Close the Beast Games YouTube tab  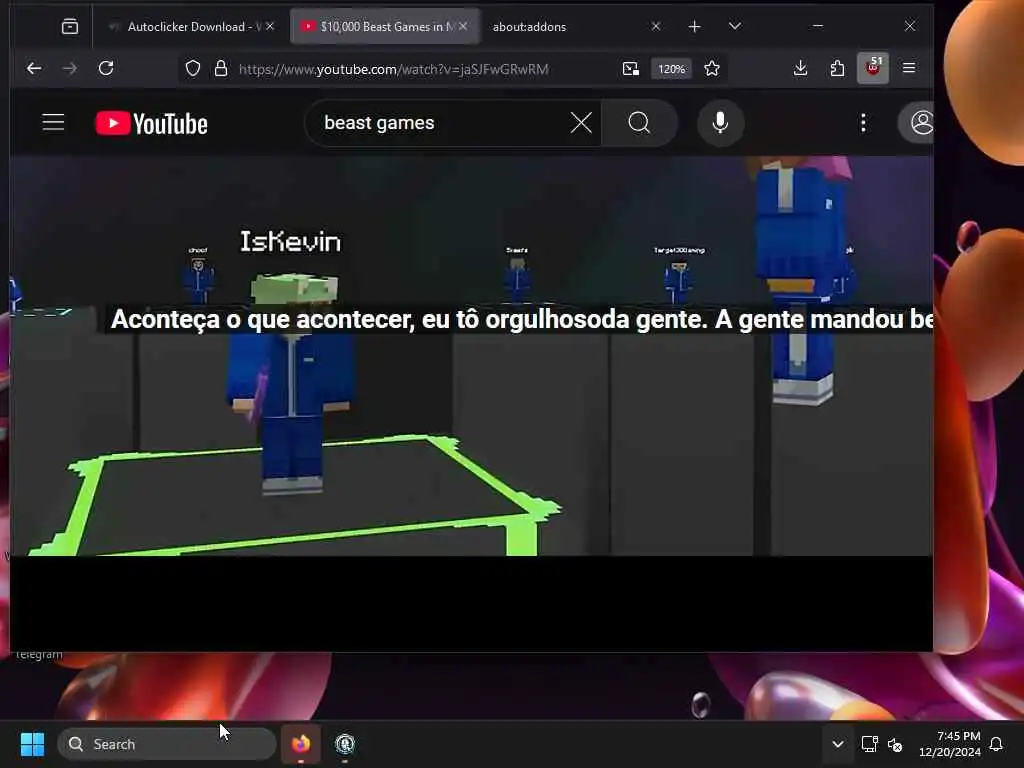463,26
